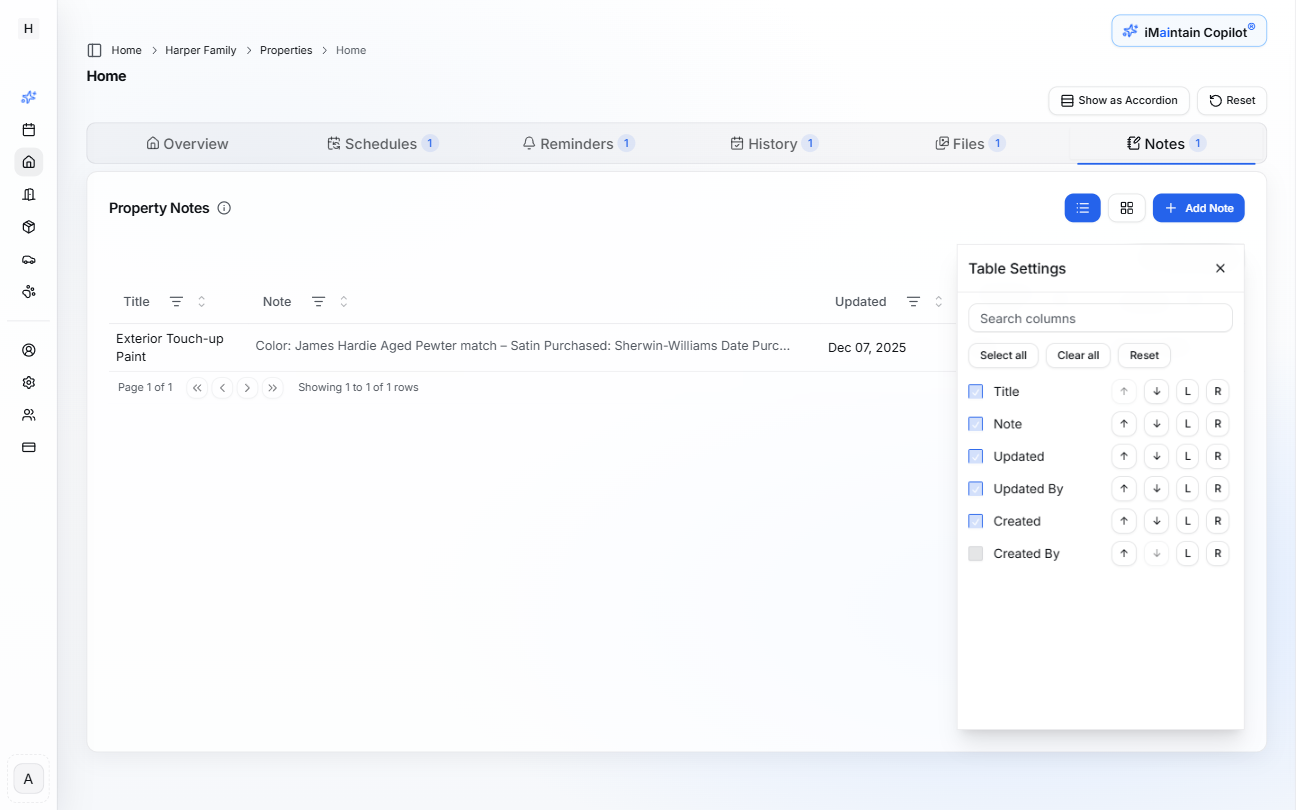The width and height of the screenshot is (1296, 810).
Task: Sort by the Updated column arrows
Action: tap(938, 302)
